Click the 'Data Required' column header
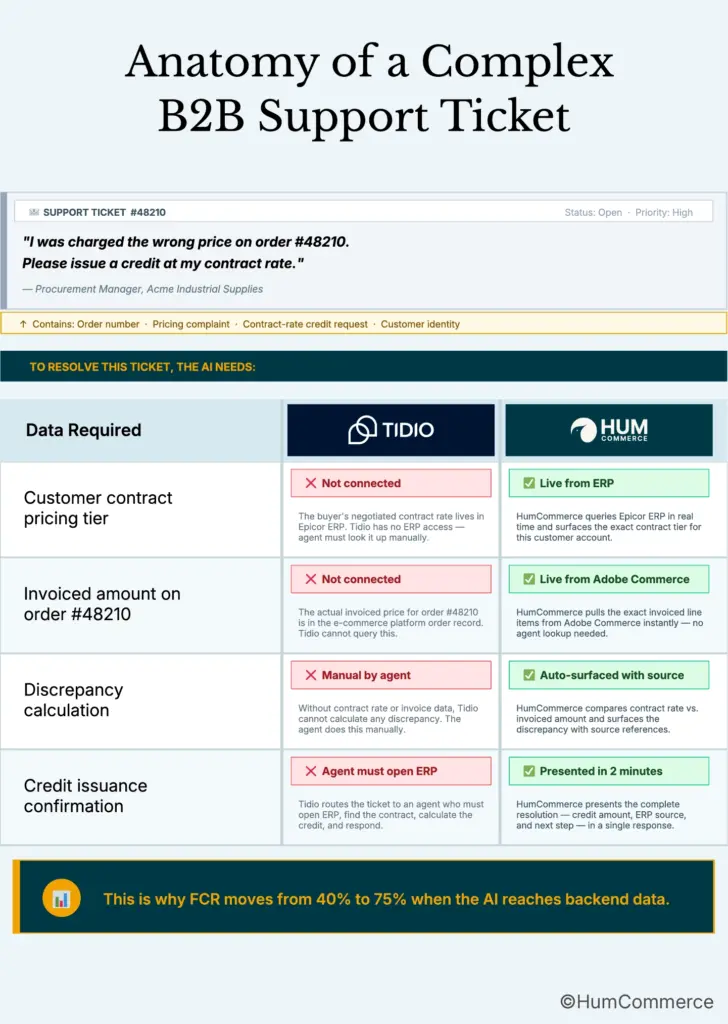728x1024 pixels. [x=84, y=430]
